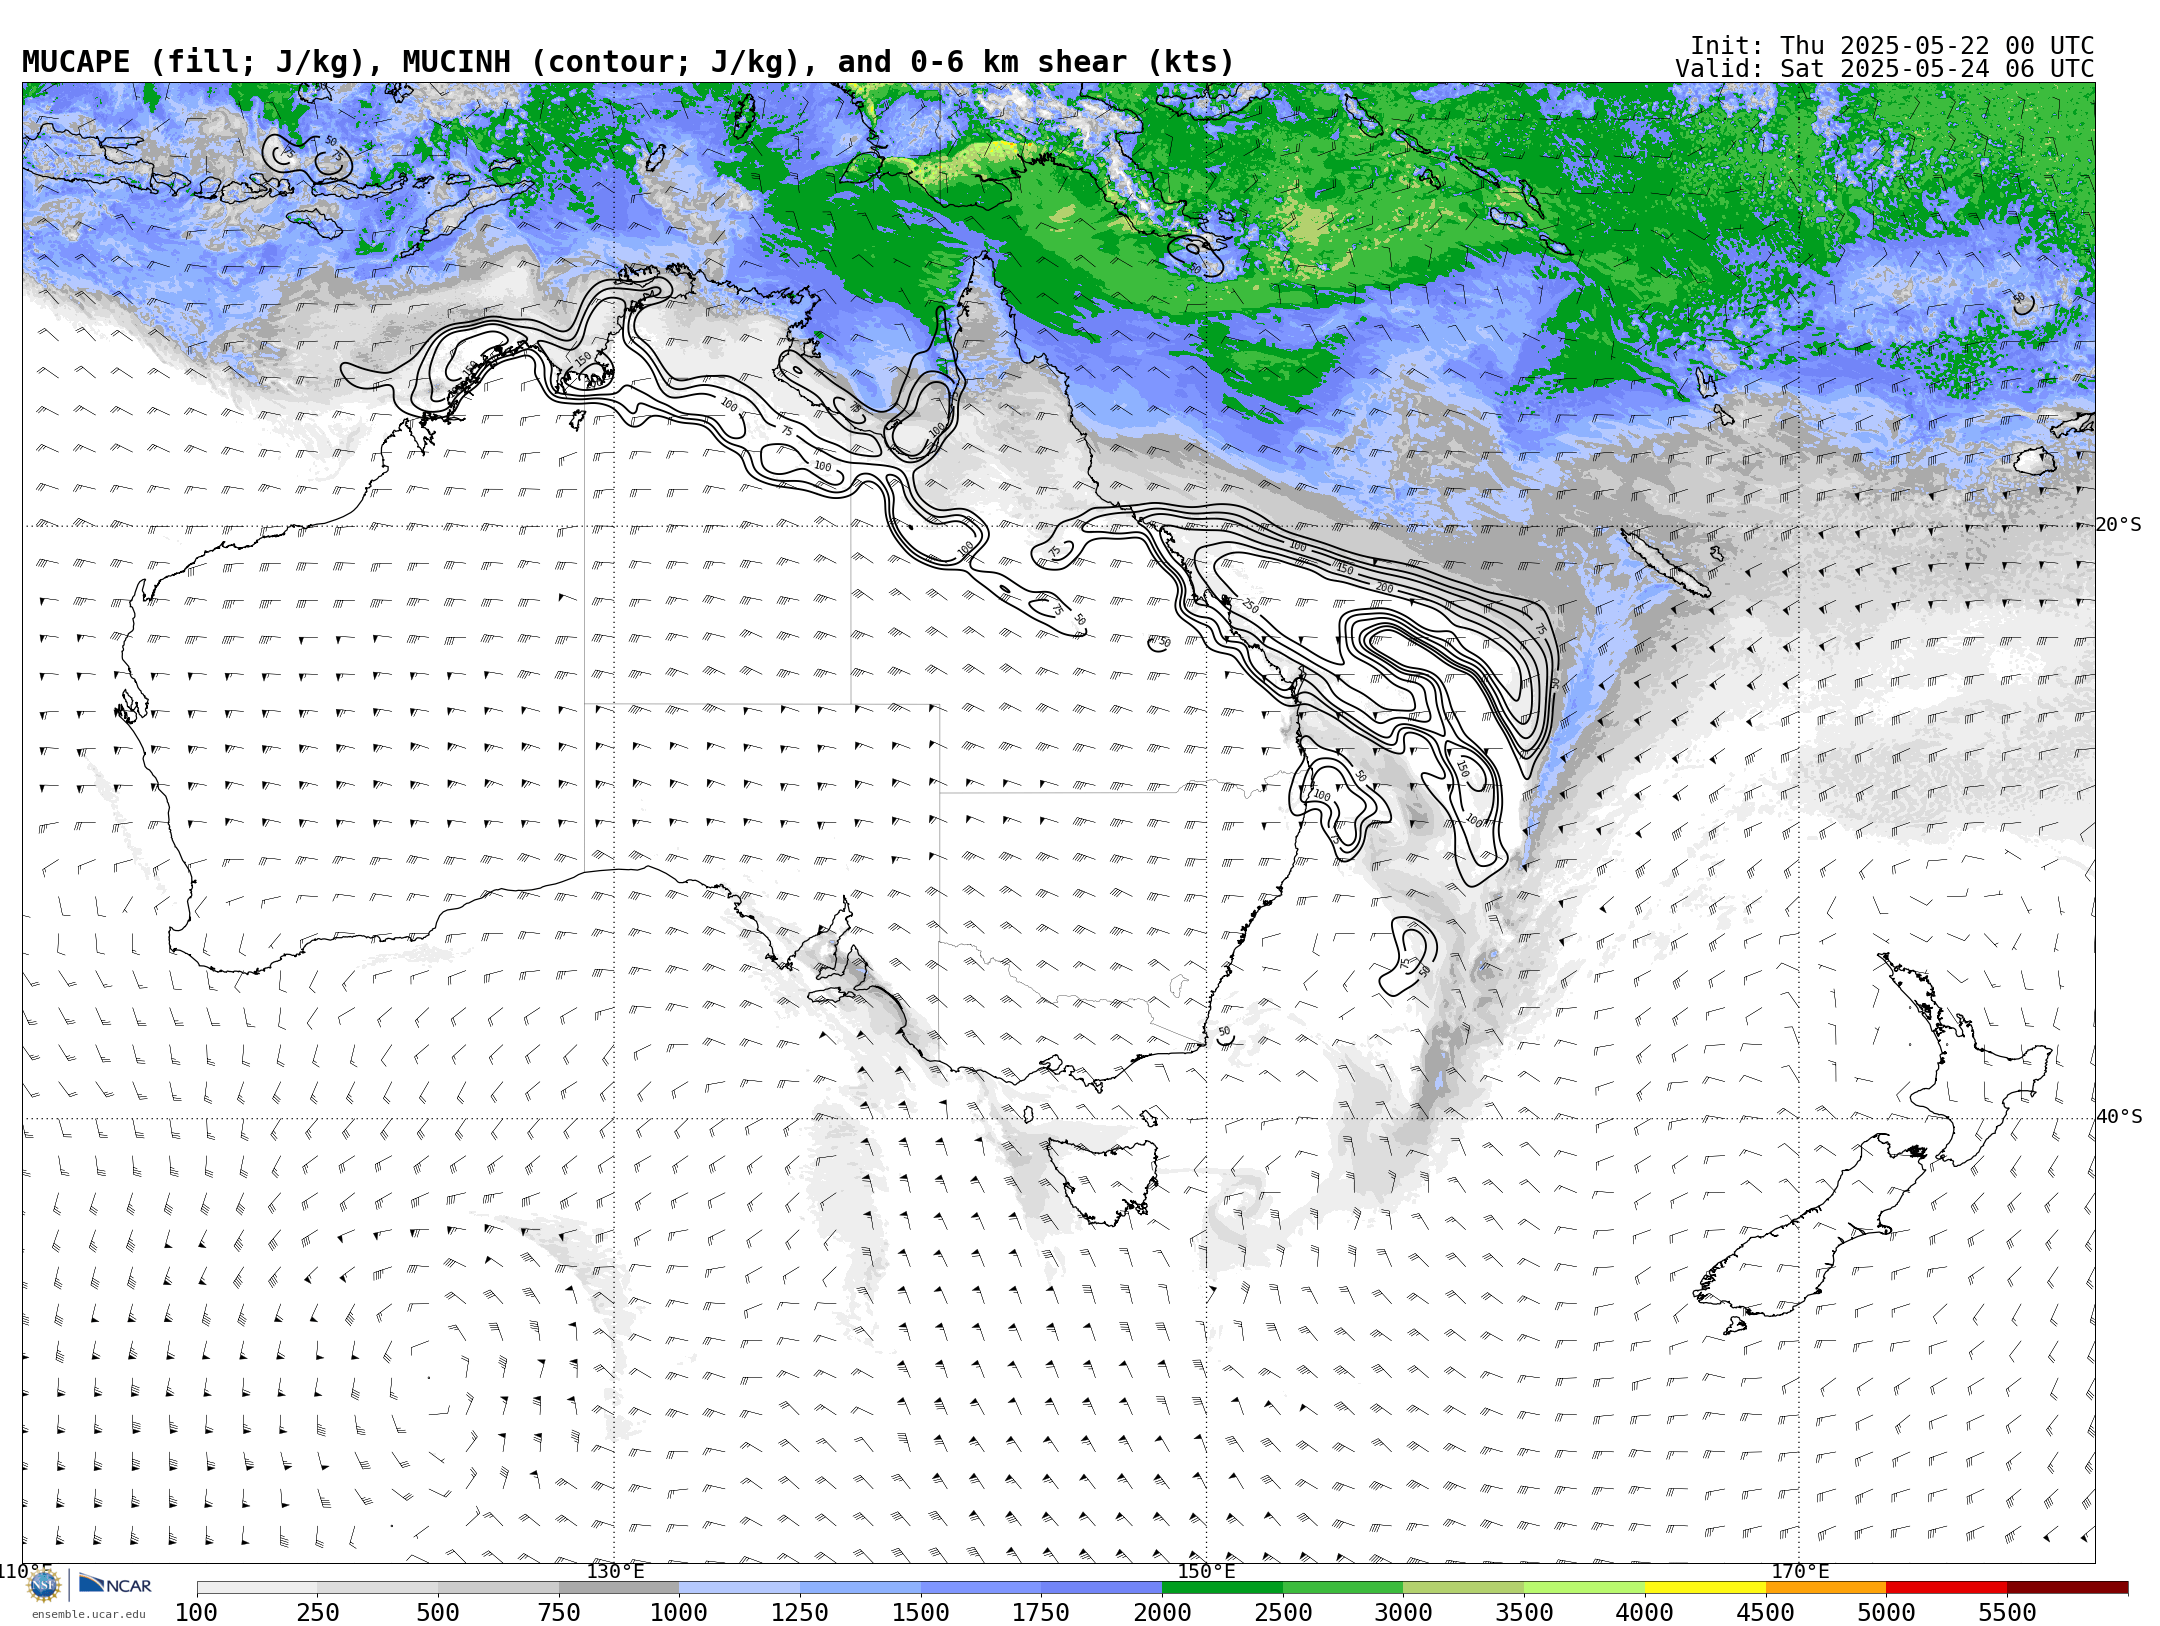This screenshot has width=2160, height=1626.
Task: Click the colorbar label 2500
Action: (1283, 1613)
